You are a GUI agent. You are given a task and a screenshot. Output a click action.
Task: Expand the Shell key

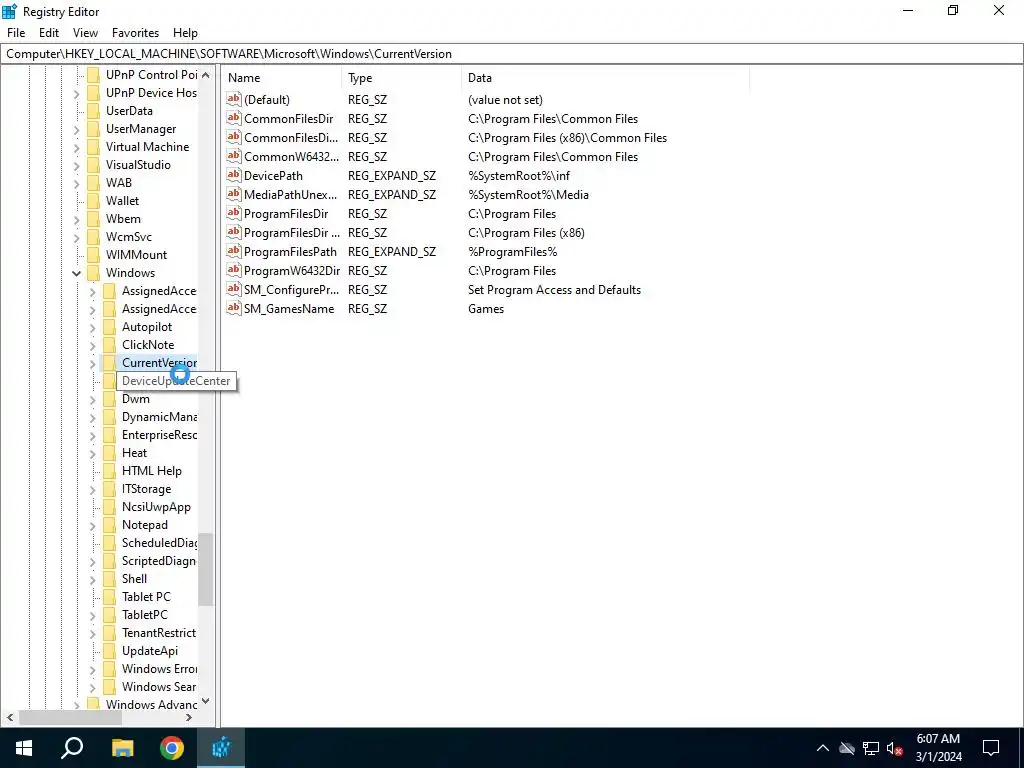(92, 579)
